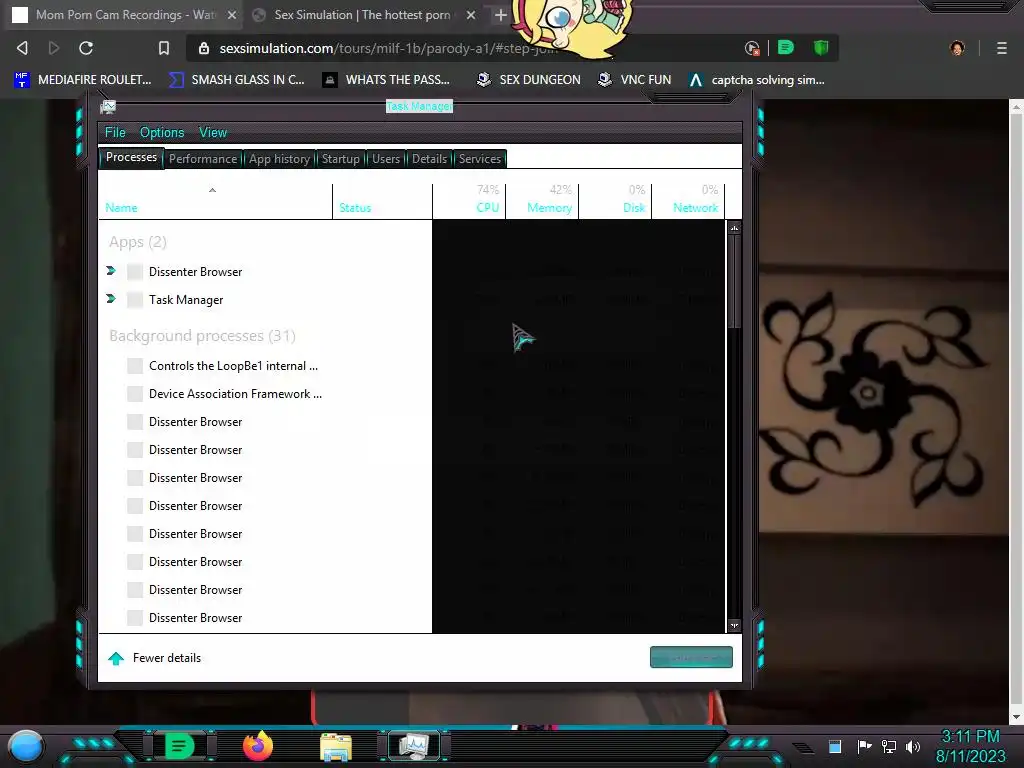This screenshot has width=1024, height=768.
Task: Collapse Task Manager with Fewer details arrow
Action: 116,658
